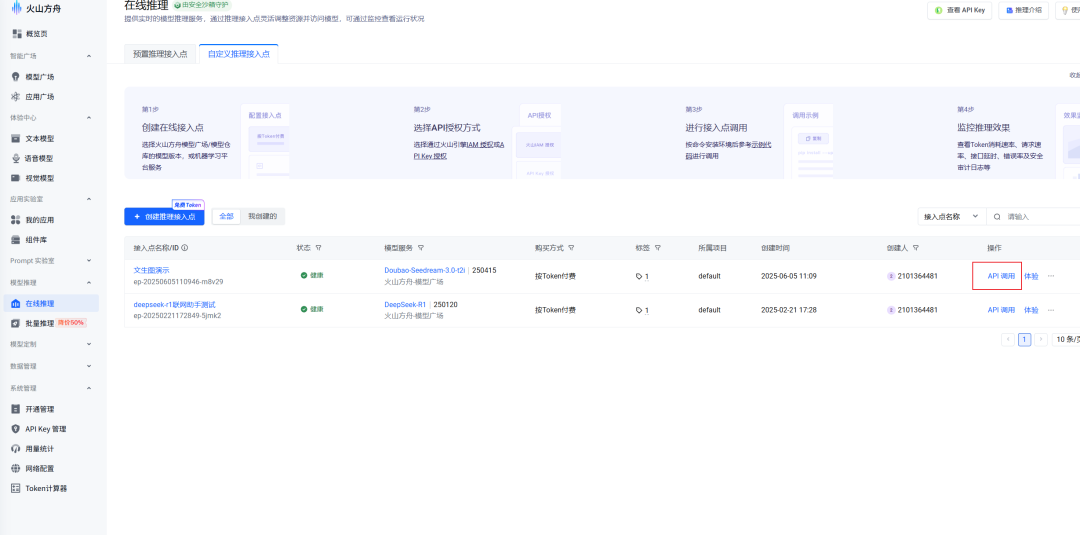1080x535 pixels.
Task: Filter the 标签 column
Action: point(658,248)
